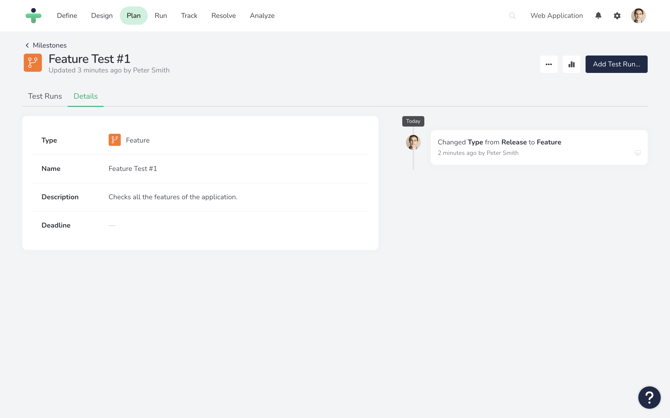This screenshot has width=670, height=418.
Task: Click the comment icon on activity entry
Action: pos(637,153)
